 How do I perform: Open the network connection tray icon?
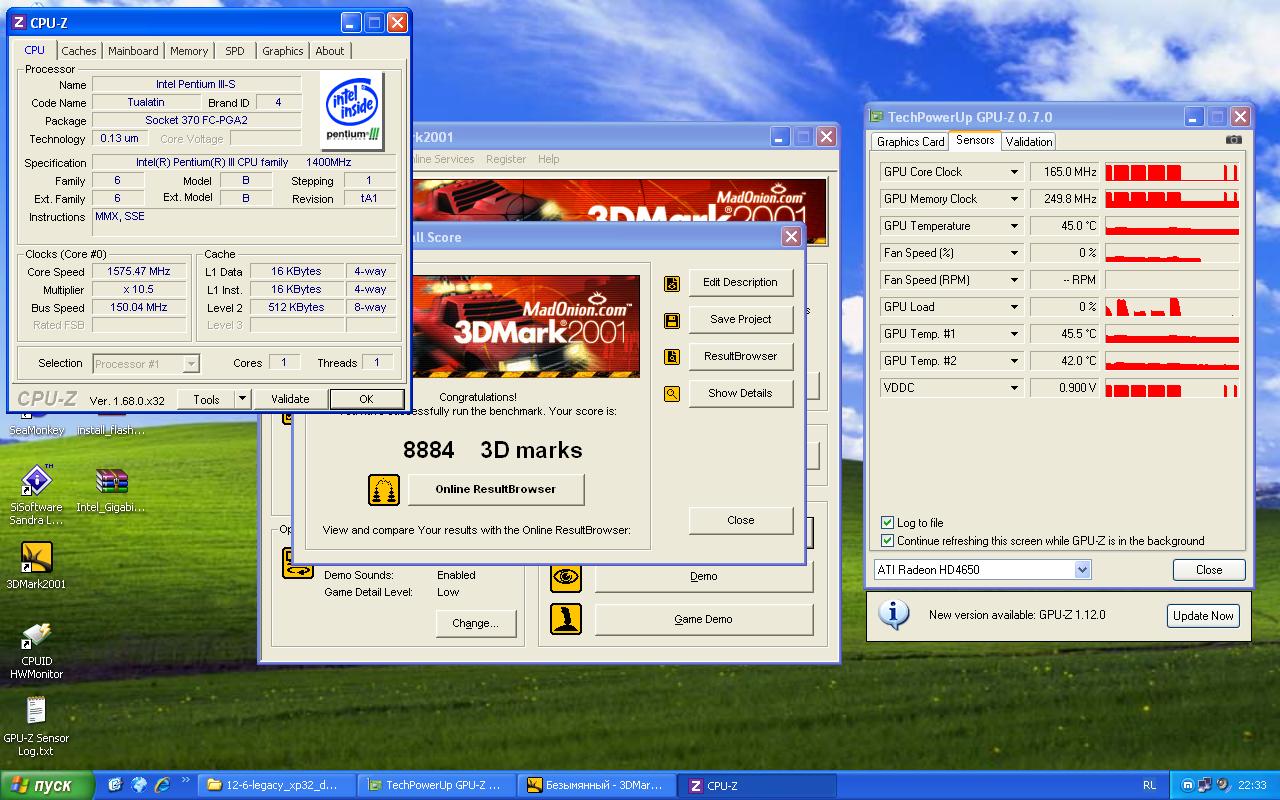pos(1204,785)
